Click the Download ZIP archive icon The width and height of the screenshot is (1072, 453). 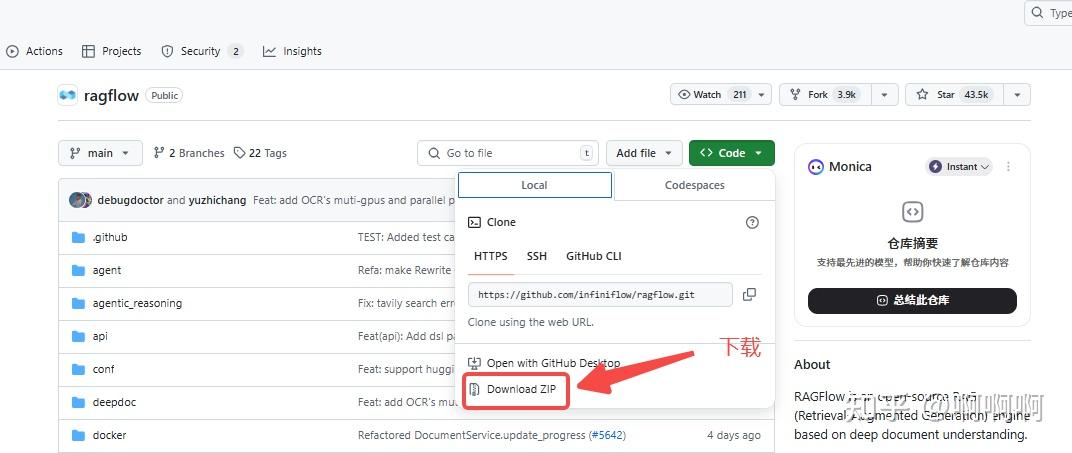[474, 389]
